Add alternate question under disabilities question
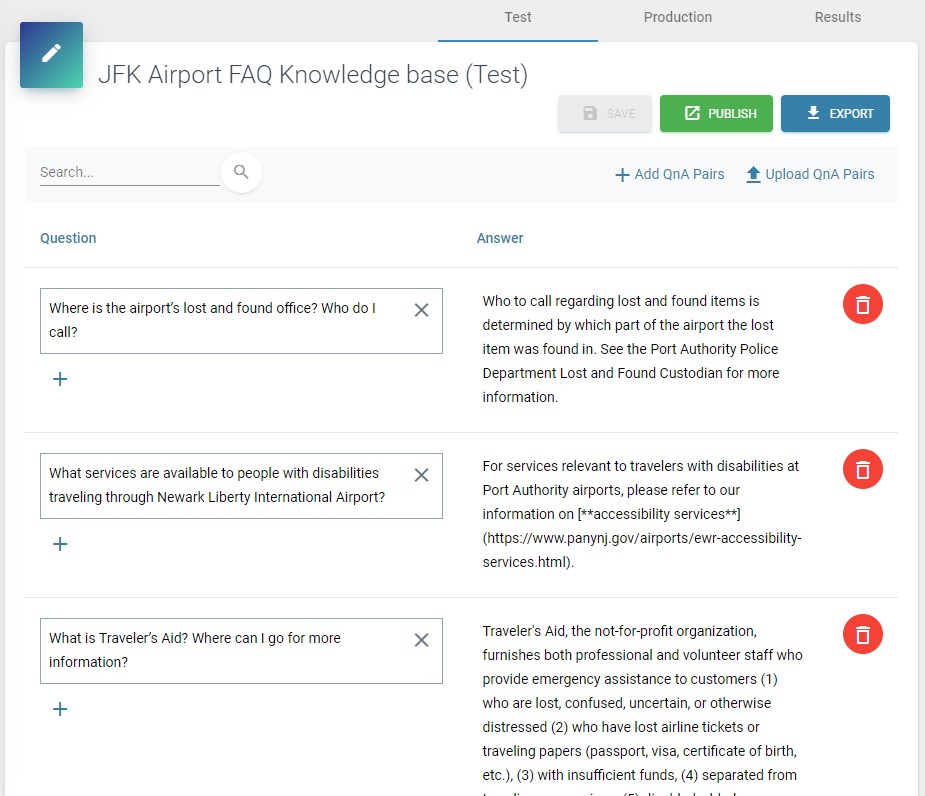Image resolution: width=925 pixels, height=796 pixels. point(60,544)
